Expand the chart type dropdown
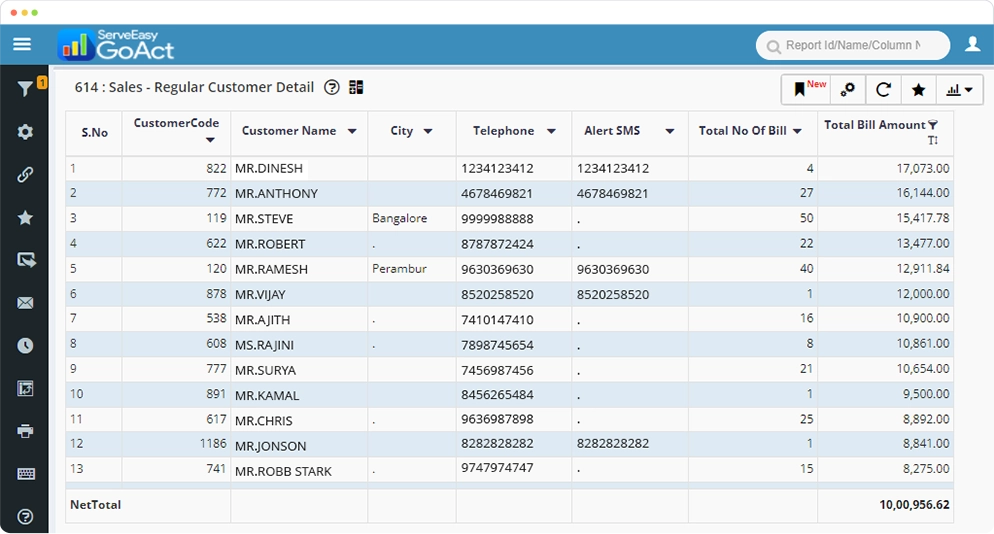This screenshot has height=534, width=994. coord(958,90)
